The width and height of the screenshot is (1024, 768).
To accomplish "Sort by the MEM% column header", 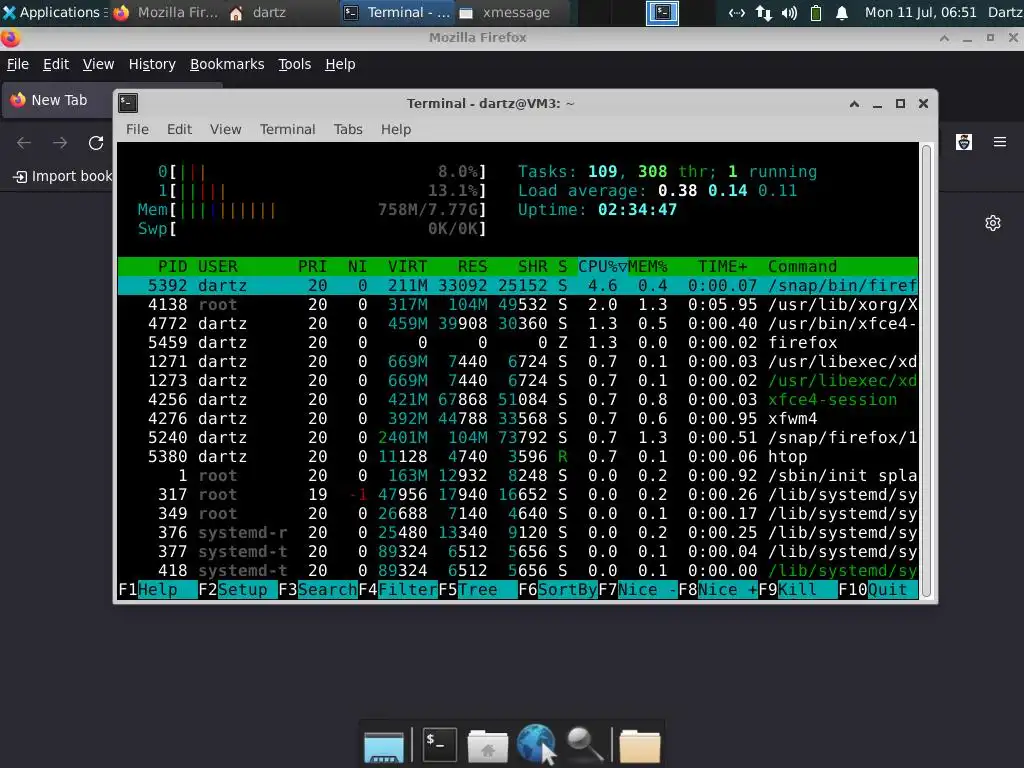I will pyautogui.click(x=648, y=266).
